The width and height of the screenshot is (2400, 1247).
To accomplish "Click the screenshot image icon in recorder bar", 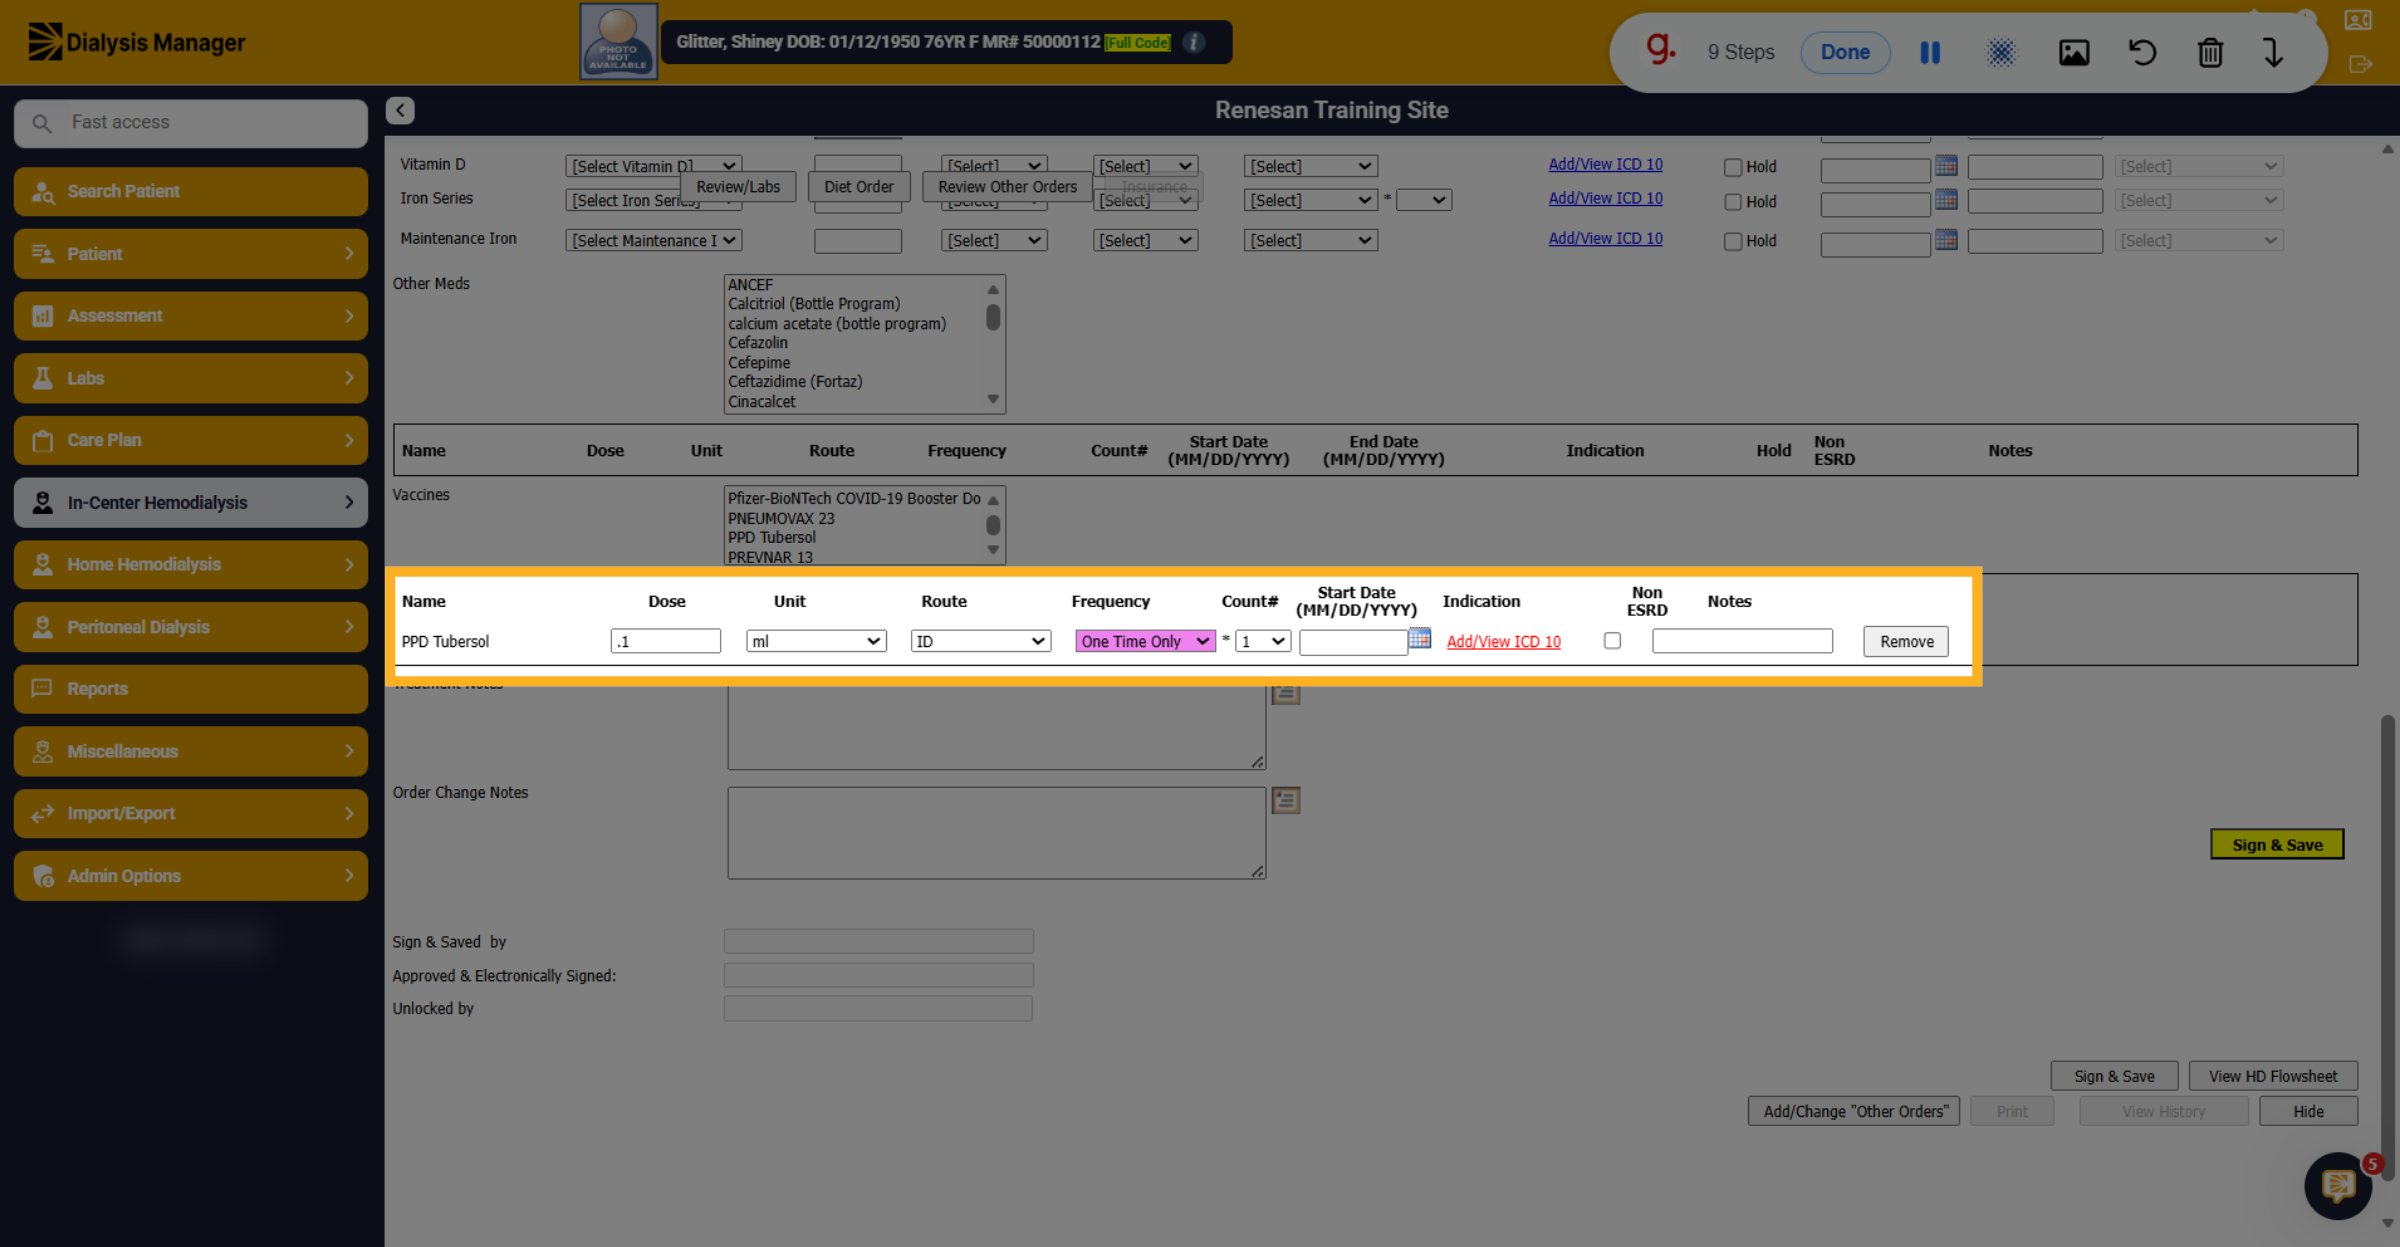I will (2073, 52).
